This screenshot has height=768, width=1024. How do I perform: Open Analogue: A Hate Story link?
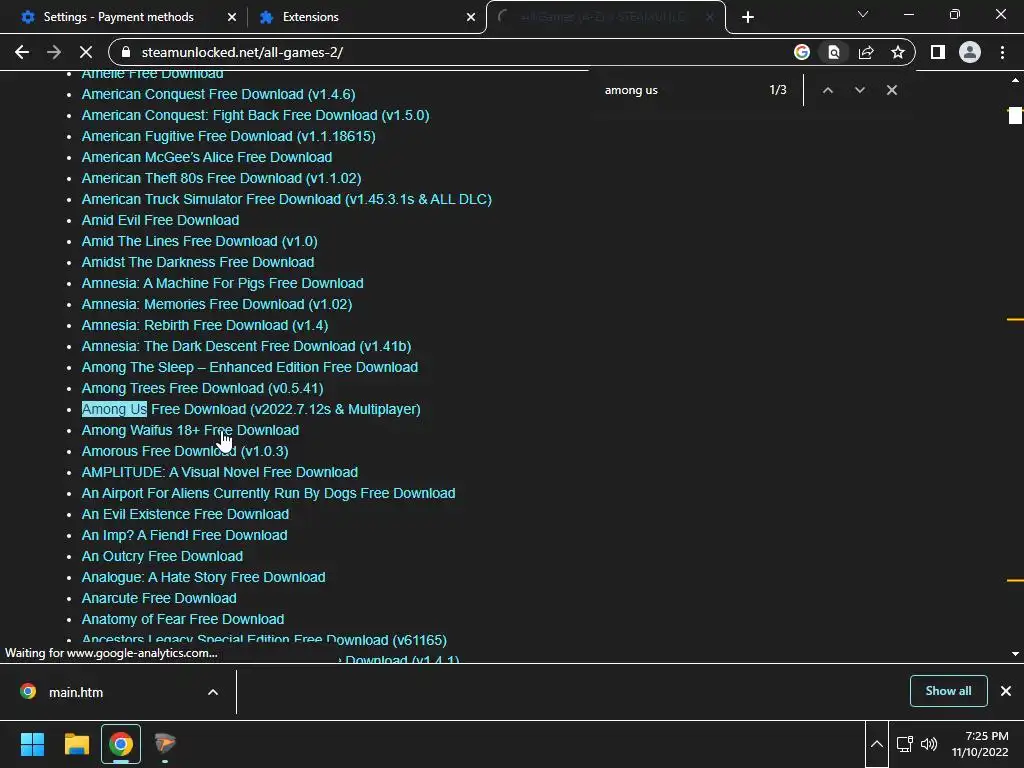(203, 577)
